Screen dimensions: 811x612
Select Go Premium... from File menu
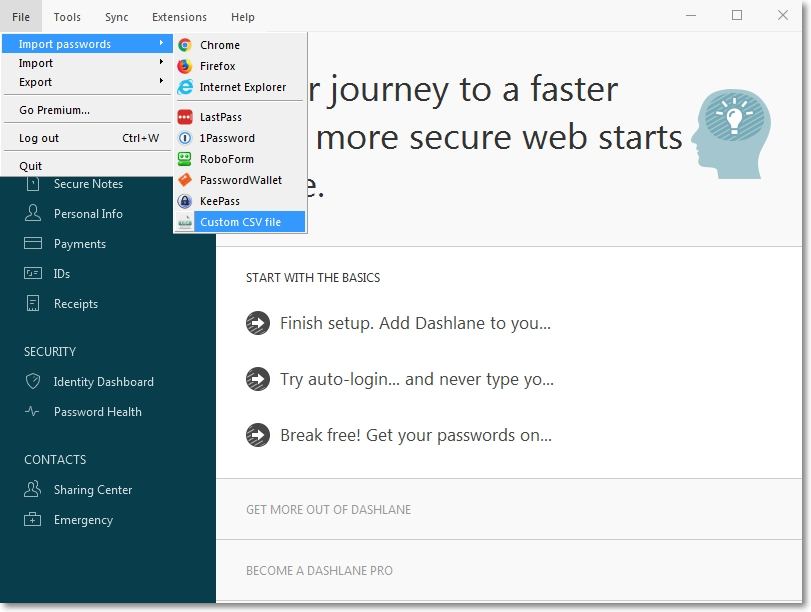tap(87, 110)
